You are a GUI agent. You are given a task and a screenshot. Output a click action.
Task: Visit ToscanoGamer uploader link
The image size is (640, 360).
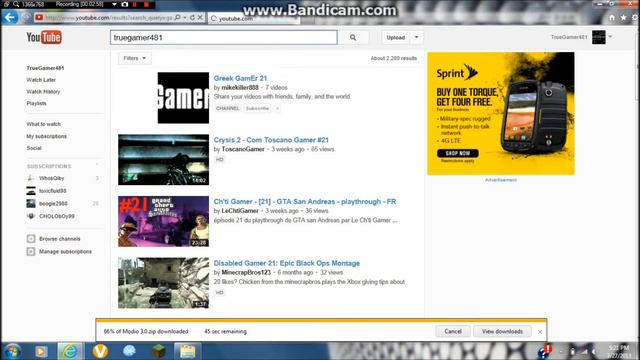(x=243, y=149)
